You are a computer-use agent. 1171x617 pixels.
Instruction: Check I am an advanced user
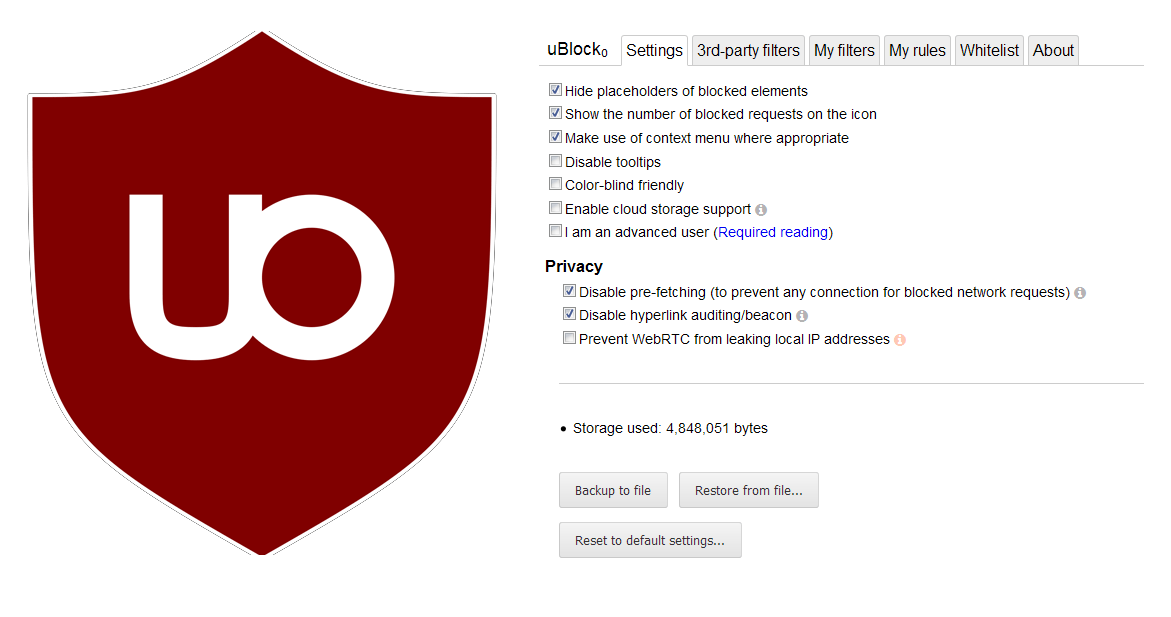555,230
